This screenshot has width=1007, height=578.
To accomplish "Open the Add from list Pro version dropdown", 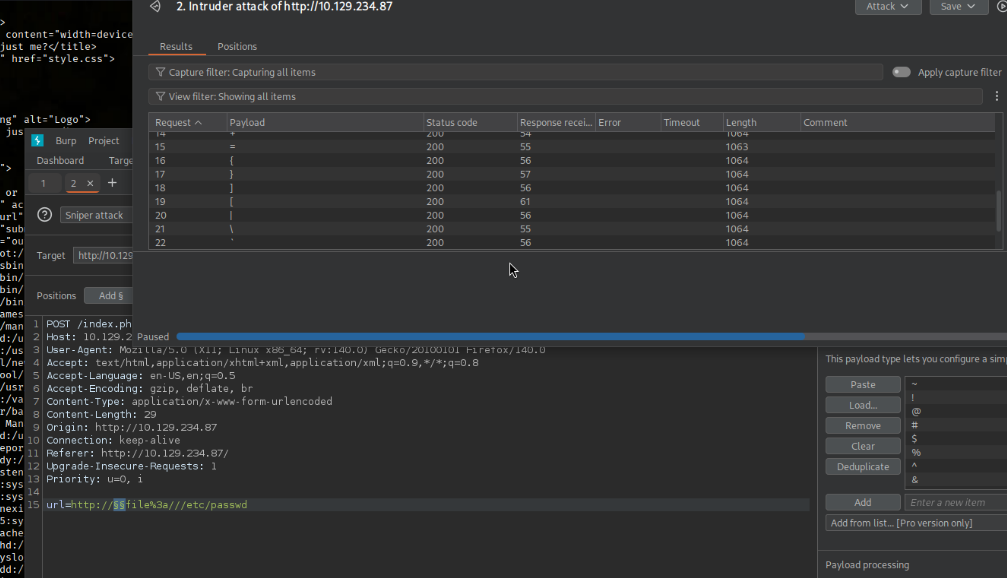I will click(x=916, y=523).
